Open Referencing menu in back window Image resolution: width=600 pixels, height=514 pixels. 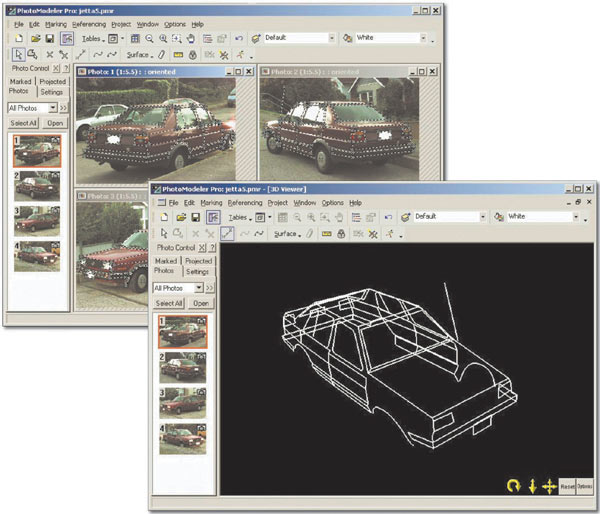coord(89,24)
